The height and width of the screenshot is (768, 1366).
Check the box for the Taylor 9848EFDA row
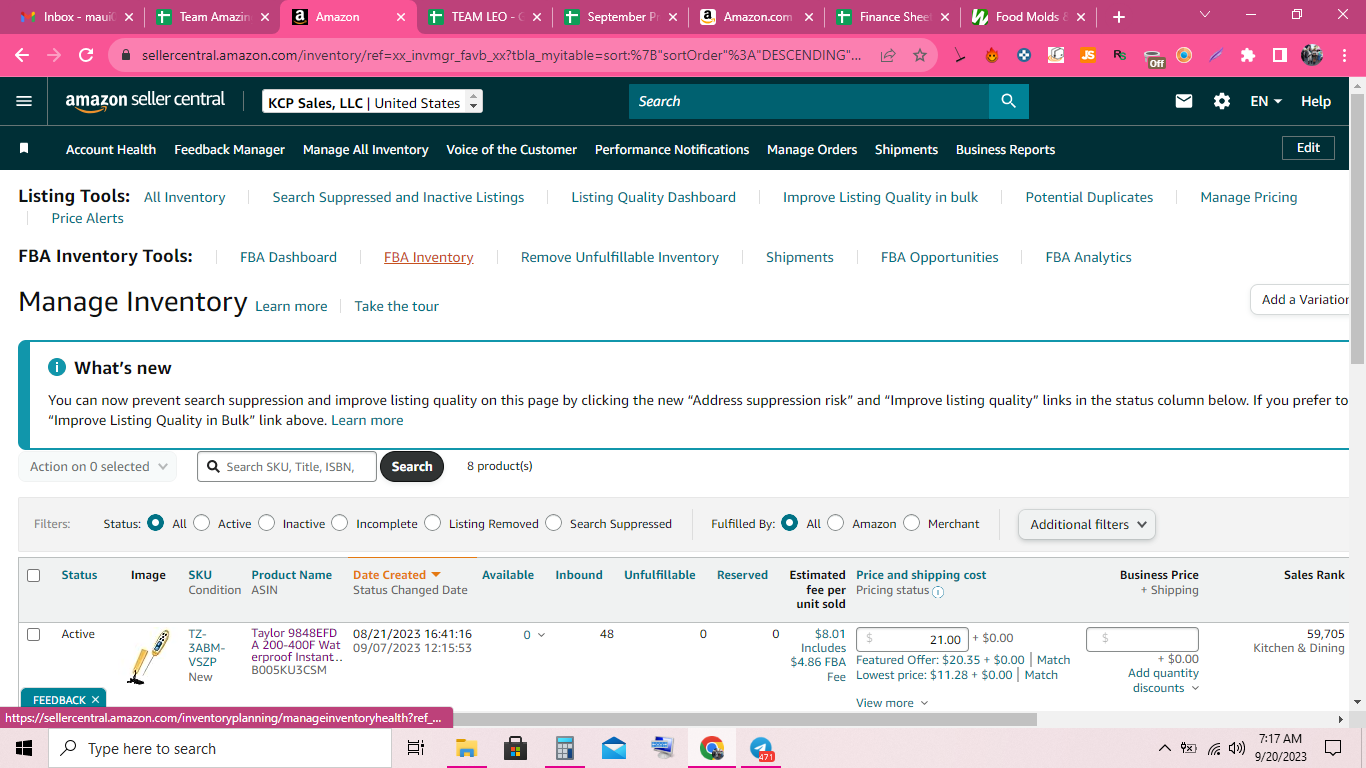(x=34, y=634)
